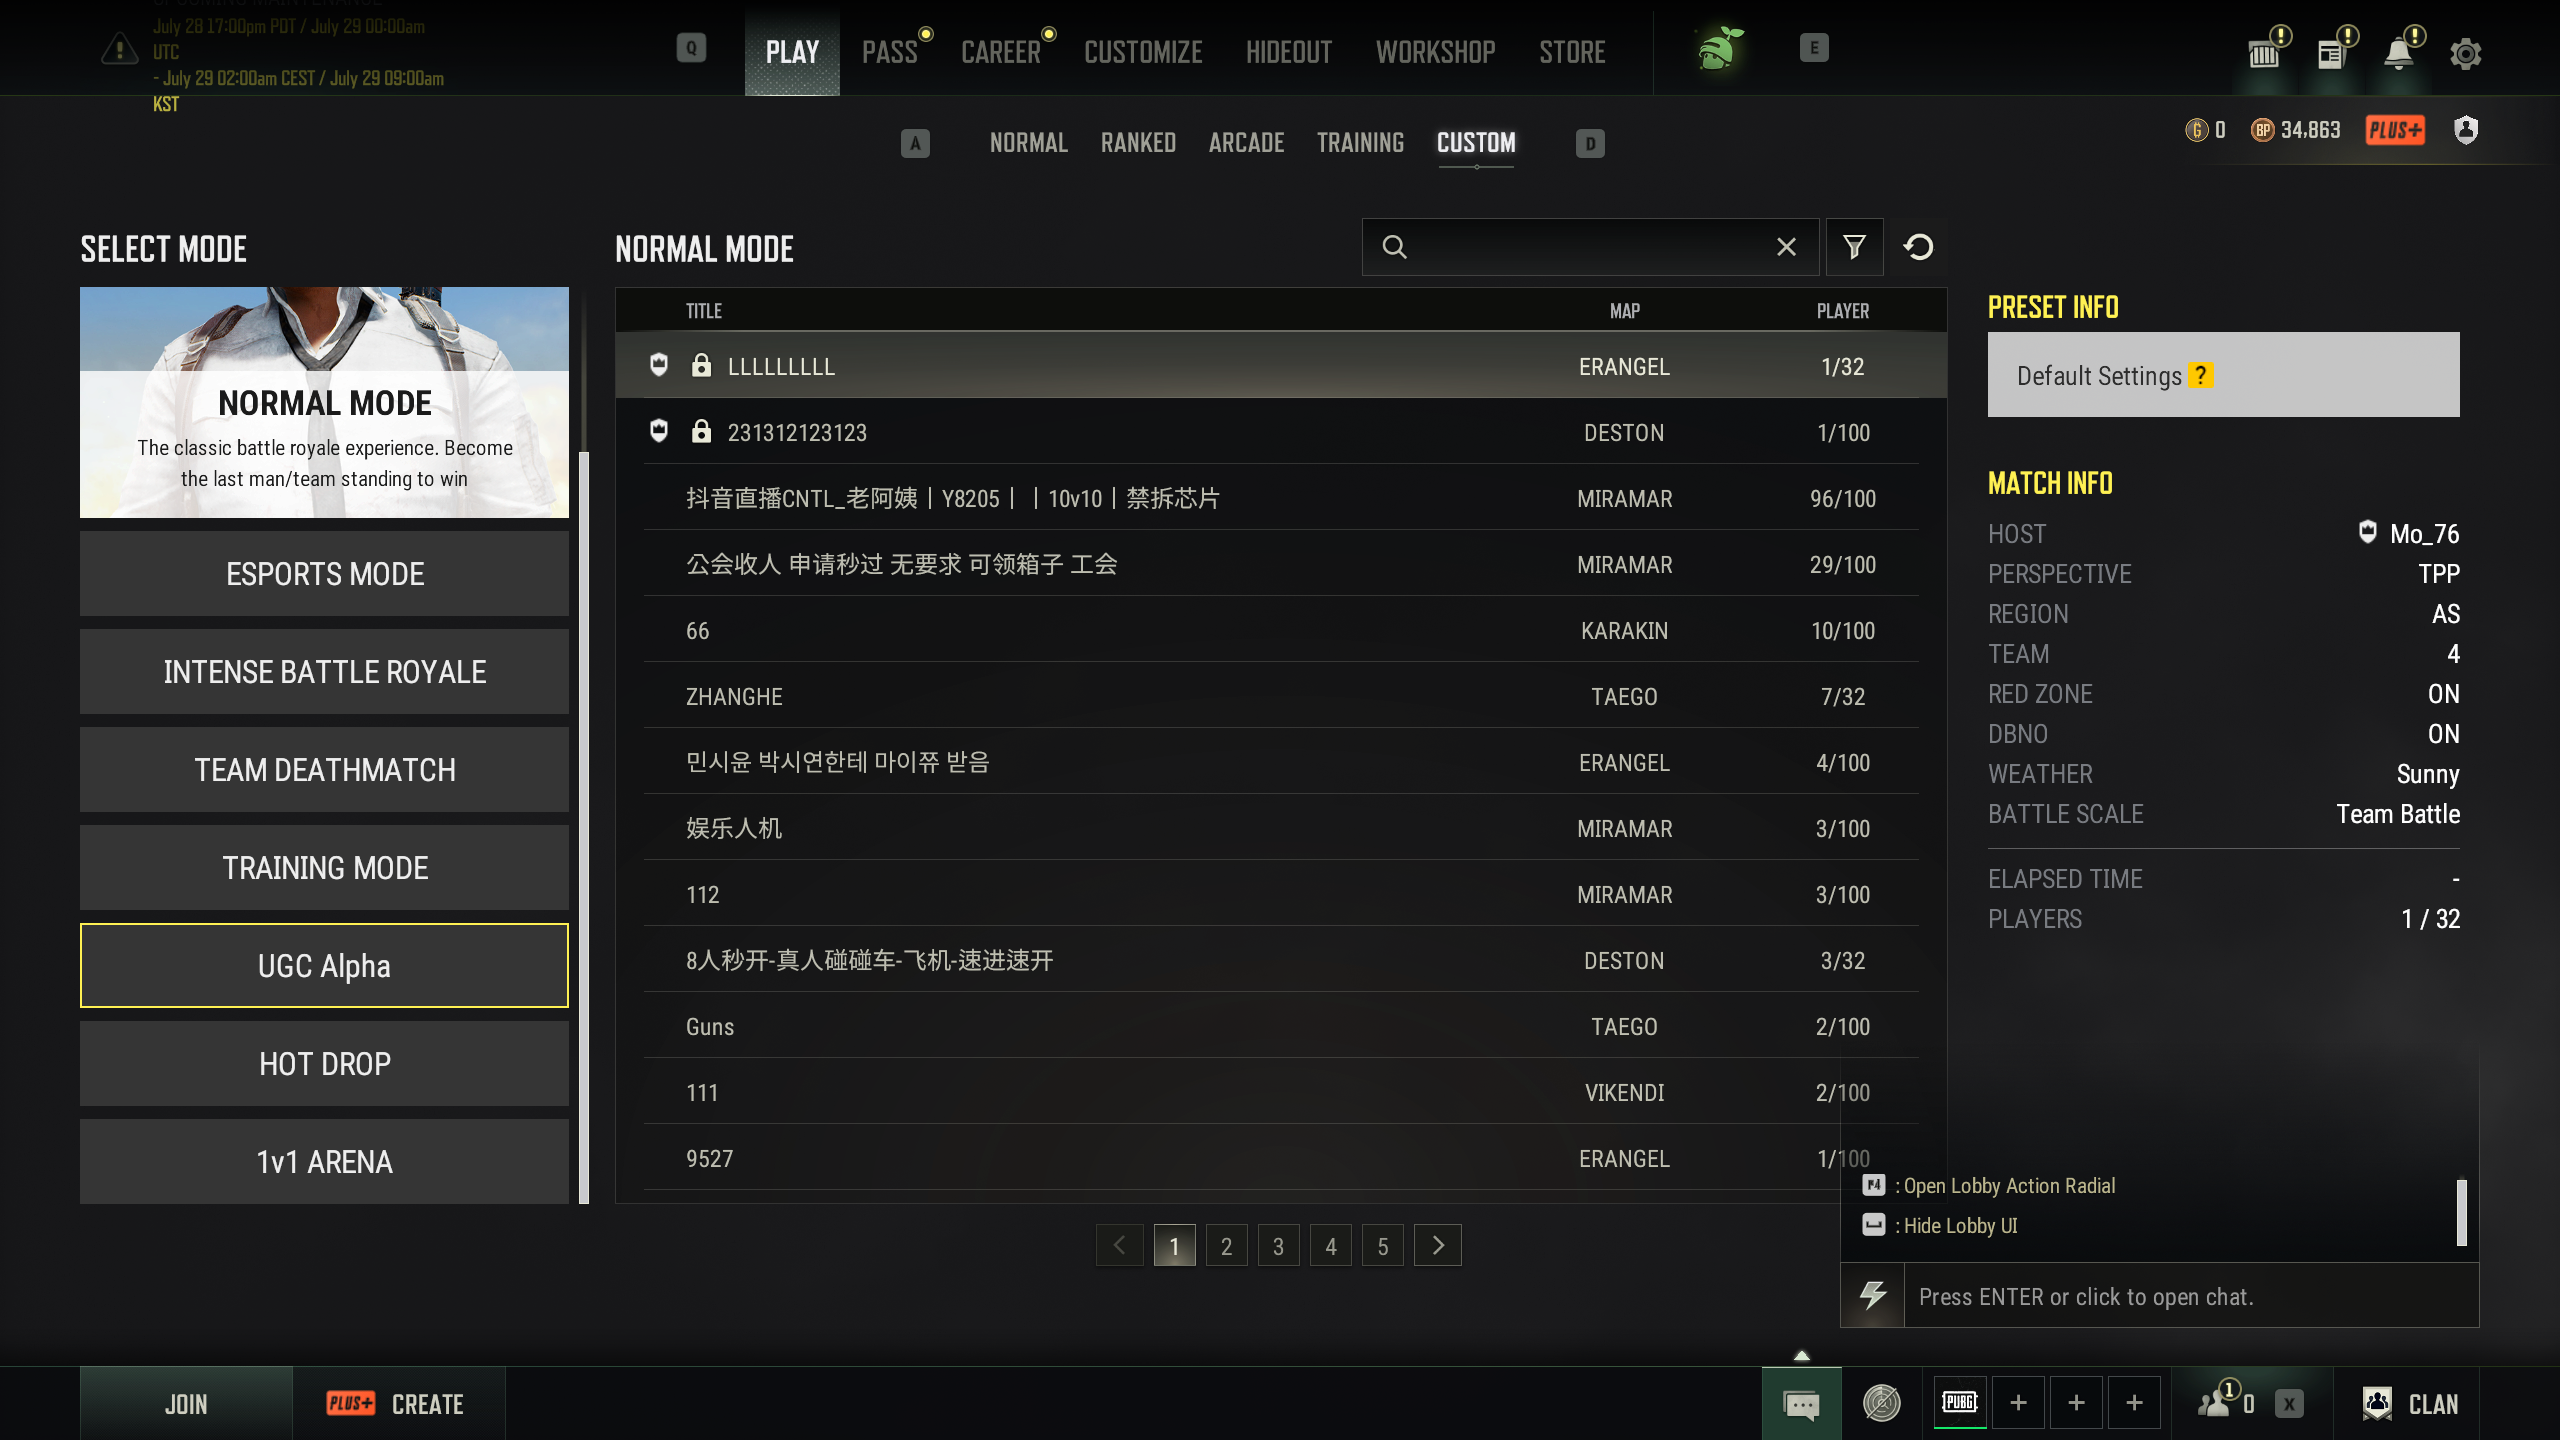Click the match search input field
This screenshot has width=2560, height=1440.
[x=1590, y=247]
